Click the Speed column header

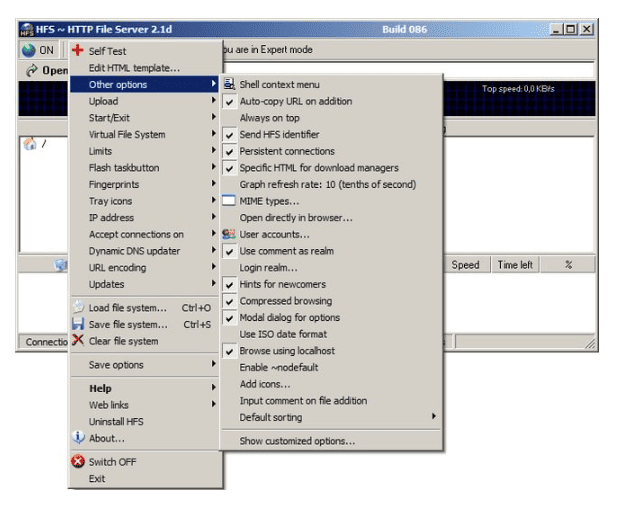click(466, 265)
